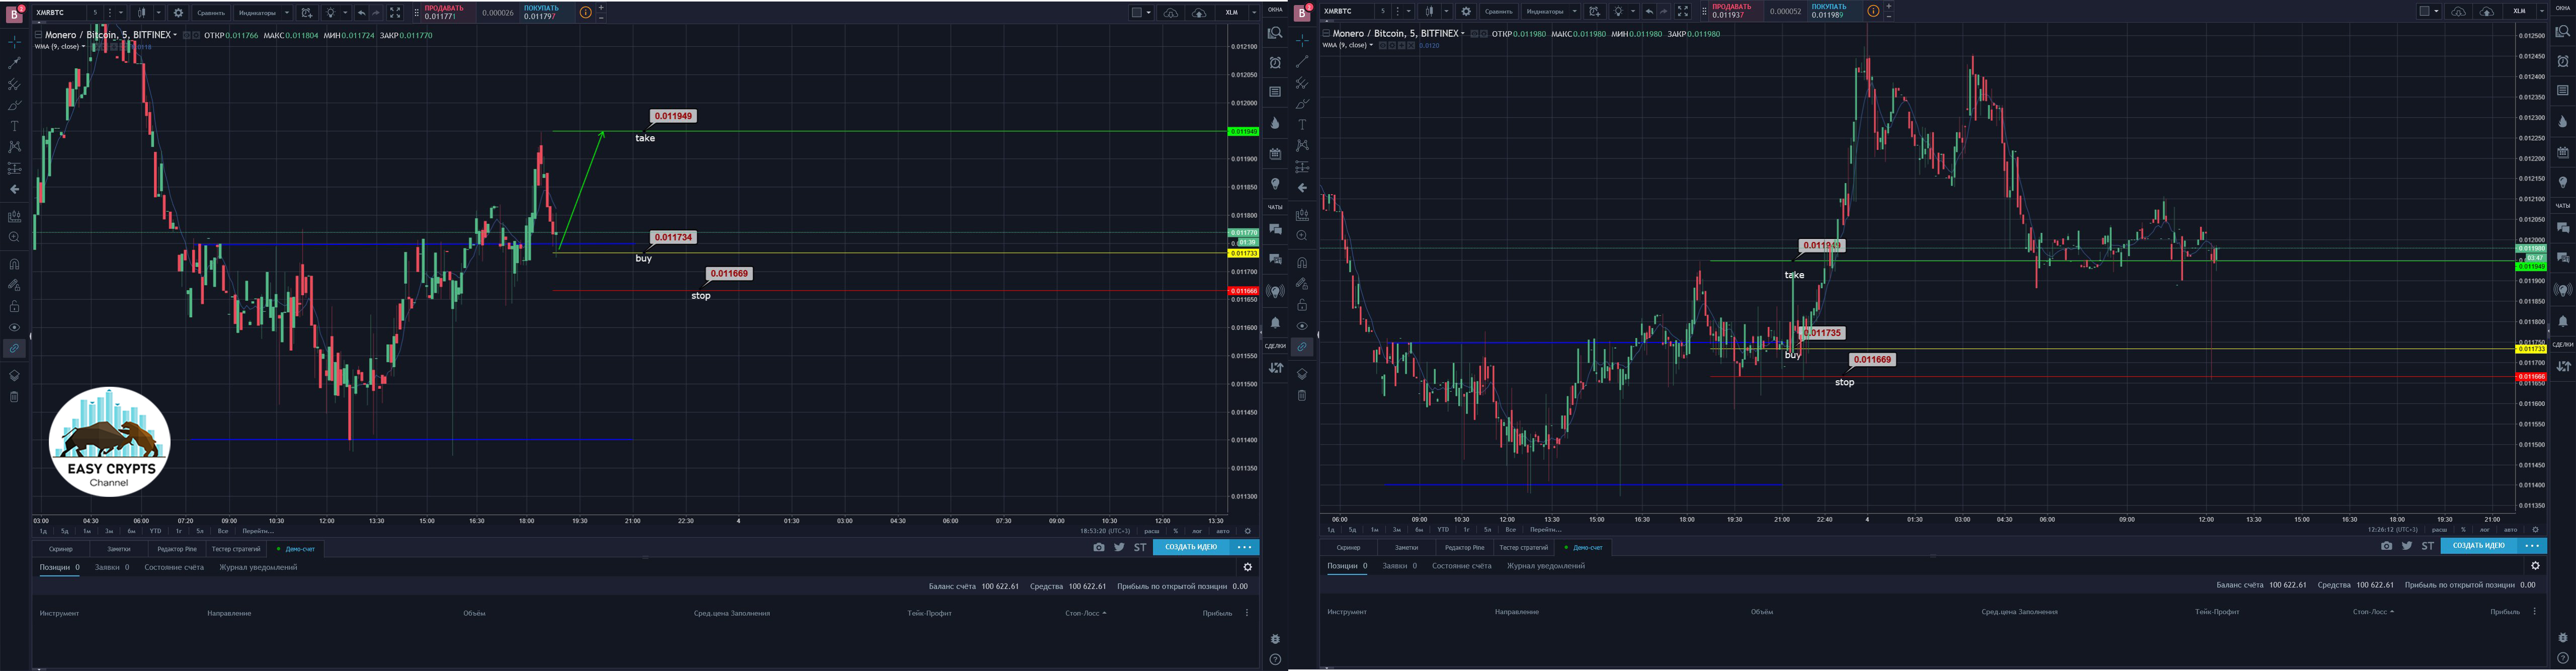Open the notifications bell in middle sidebar
2576x671 pixels.
[1275, 323]
